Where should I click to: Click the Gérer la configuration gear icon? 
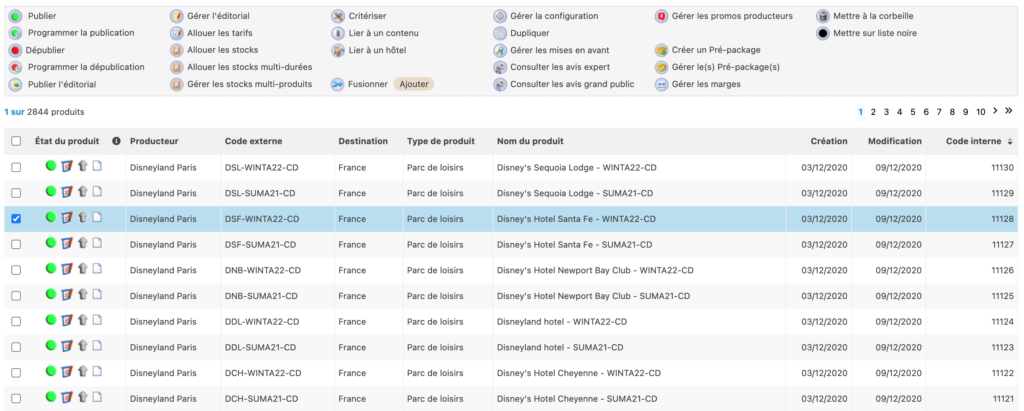[x=500, y=16]
